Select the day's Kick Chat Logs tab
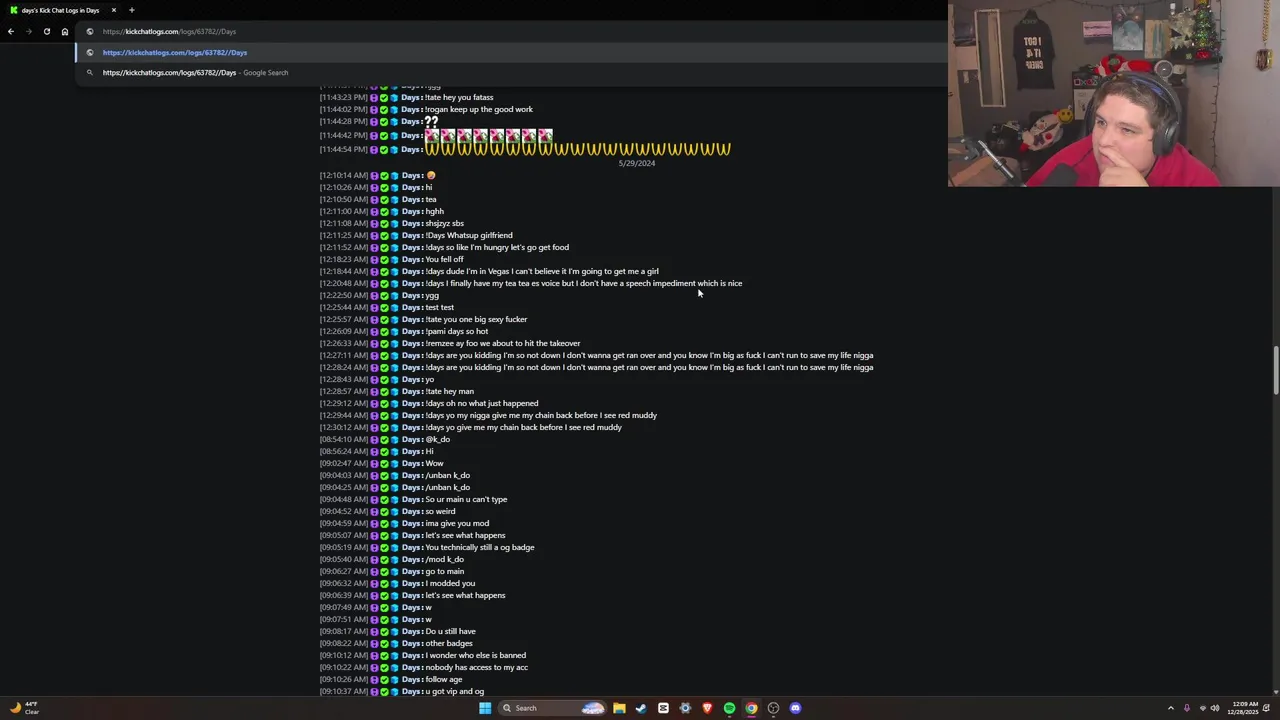The height and width of the screenshot is (720, 1280). [x=60, y=10]
